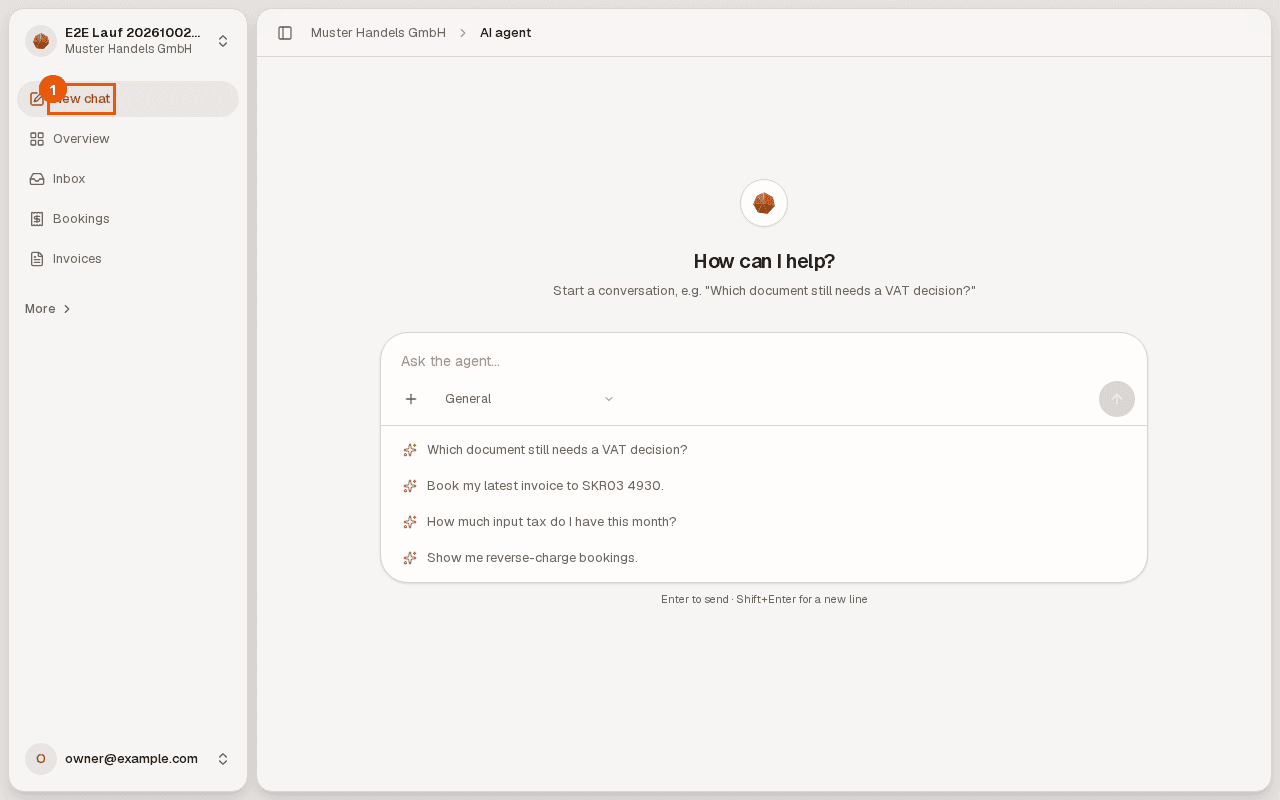1280x800 pixels.
Task: Expand the More section
Action: click(48, 309)
